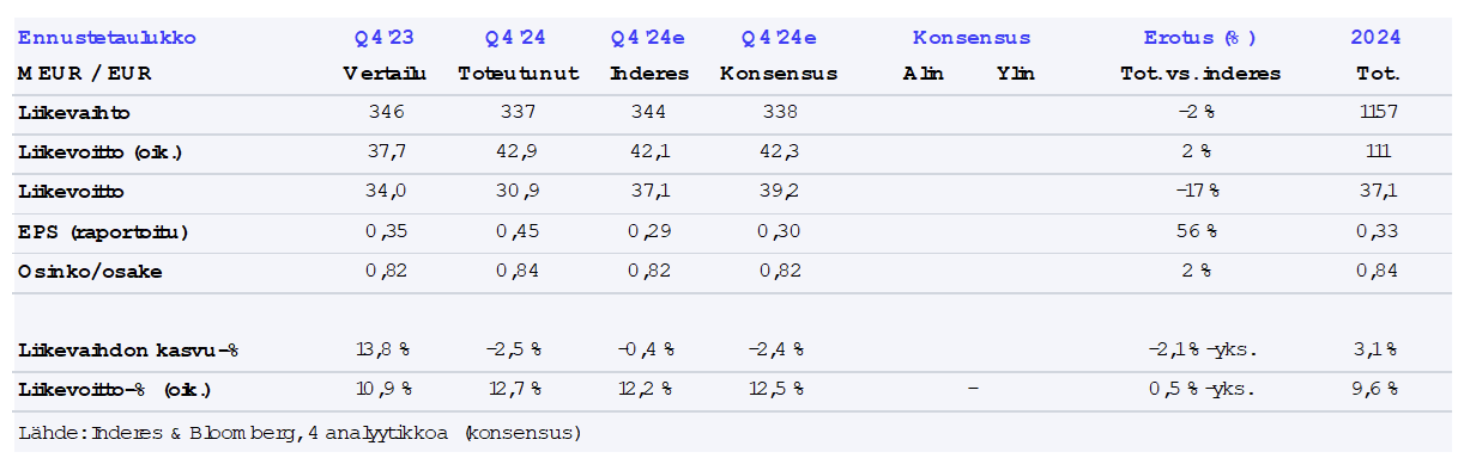The image size is (1460, 460).
Task: Select the Tot. vs. inderes subheader
Action: 1200,73
